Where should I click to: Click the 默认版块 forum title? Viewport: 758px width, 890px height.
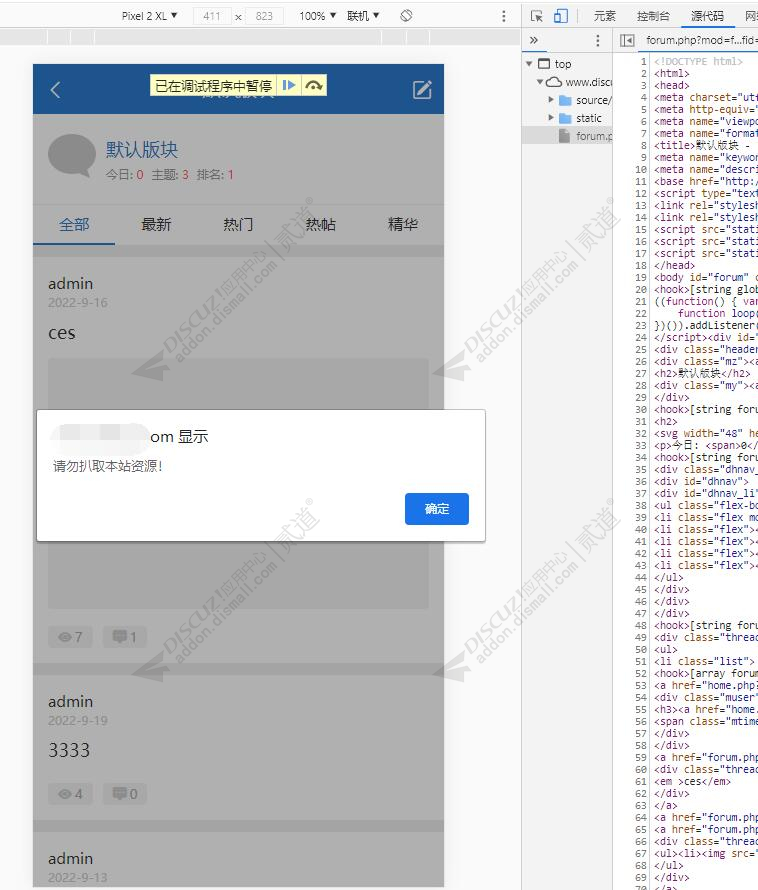[x=141, y=150]
